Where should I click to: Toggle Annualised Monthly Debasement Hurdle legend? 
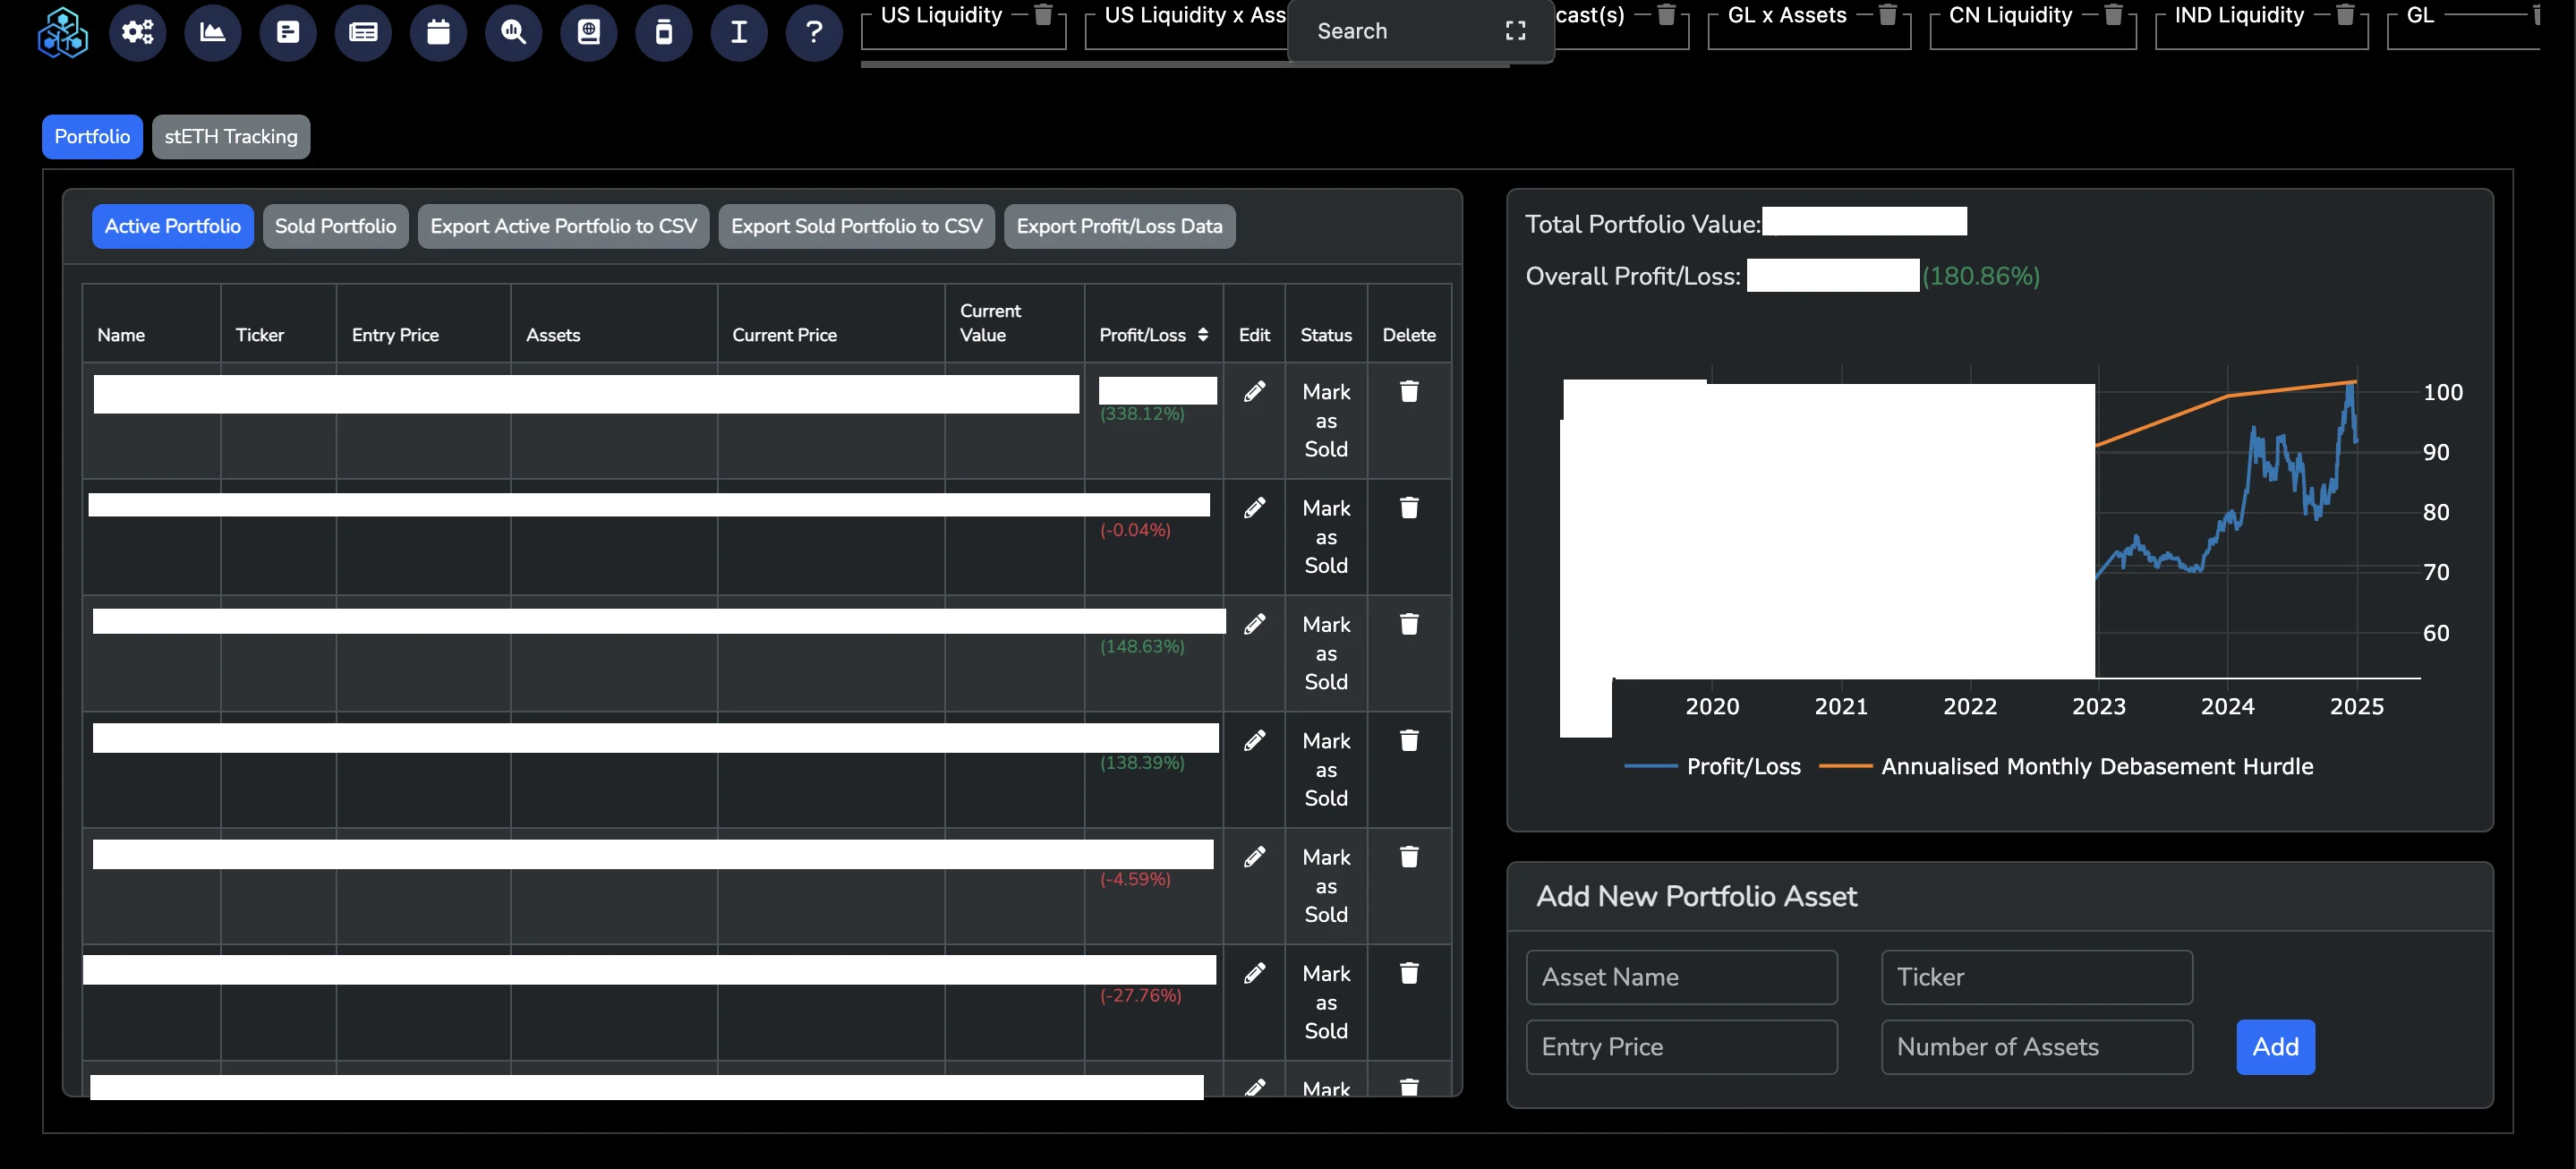[2066, 766]
